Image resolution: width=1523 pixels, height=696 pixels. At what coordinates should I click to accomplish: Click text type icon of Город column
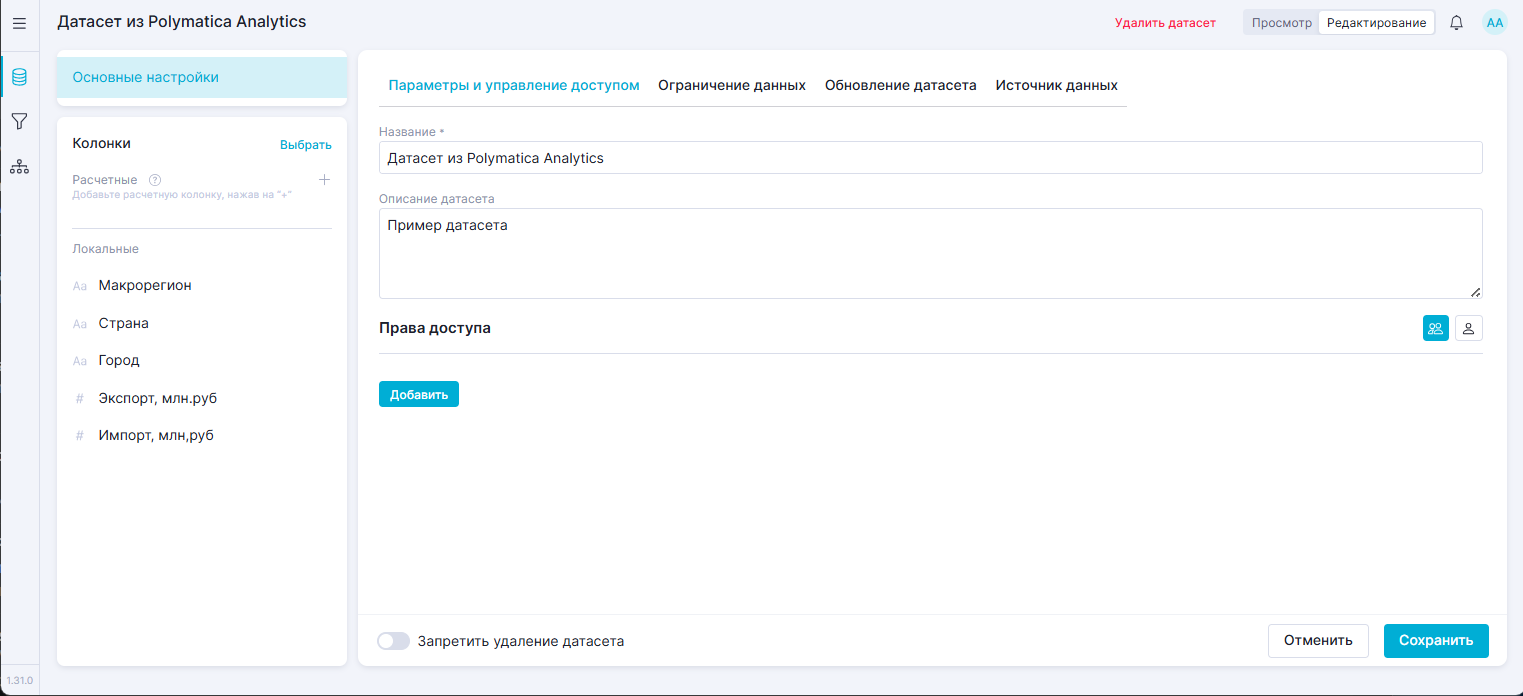[x=80, y=361]
